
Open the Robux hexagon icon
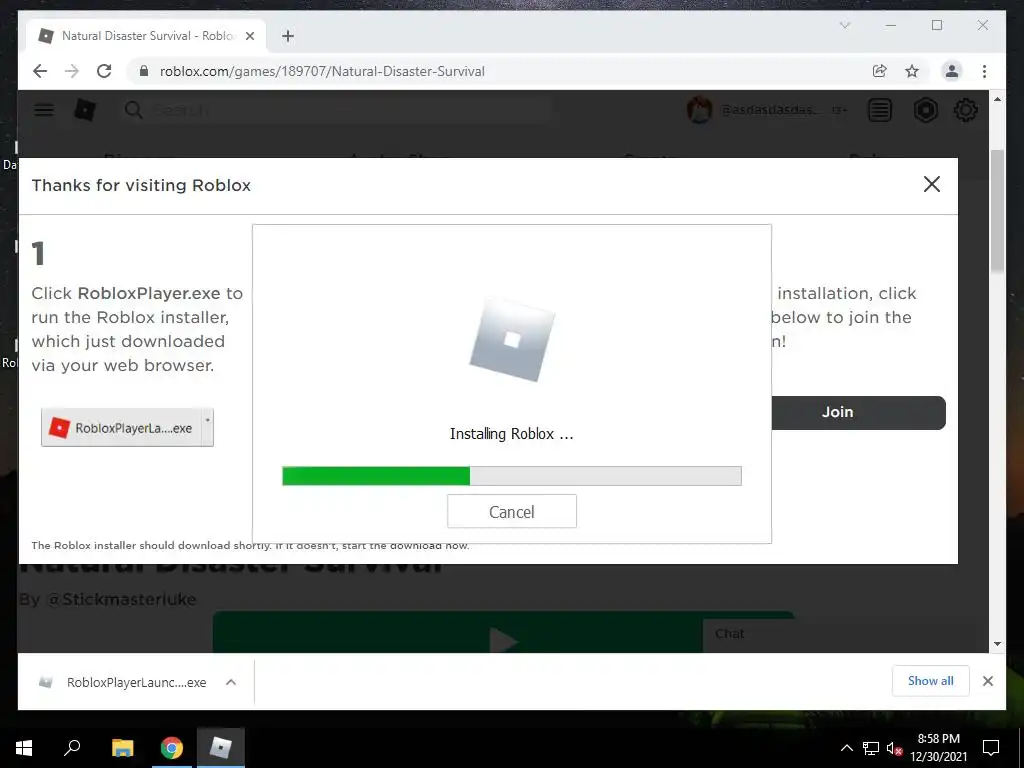(925, 110)
